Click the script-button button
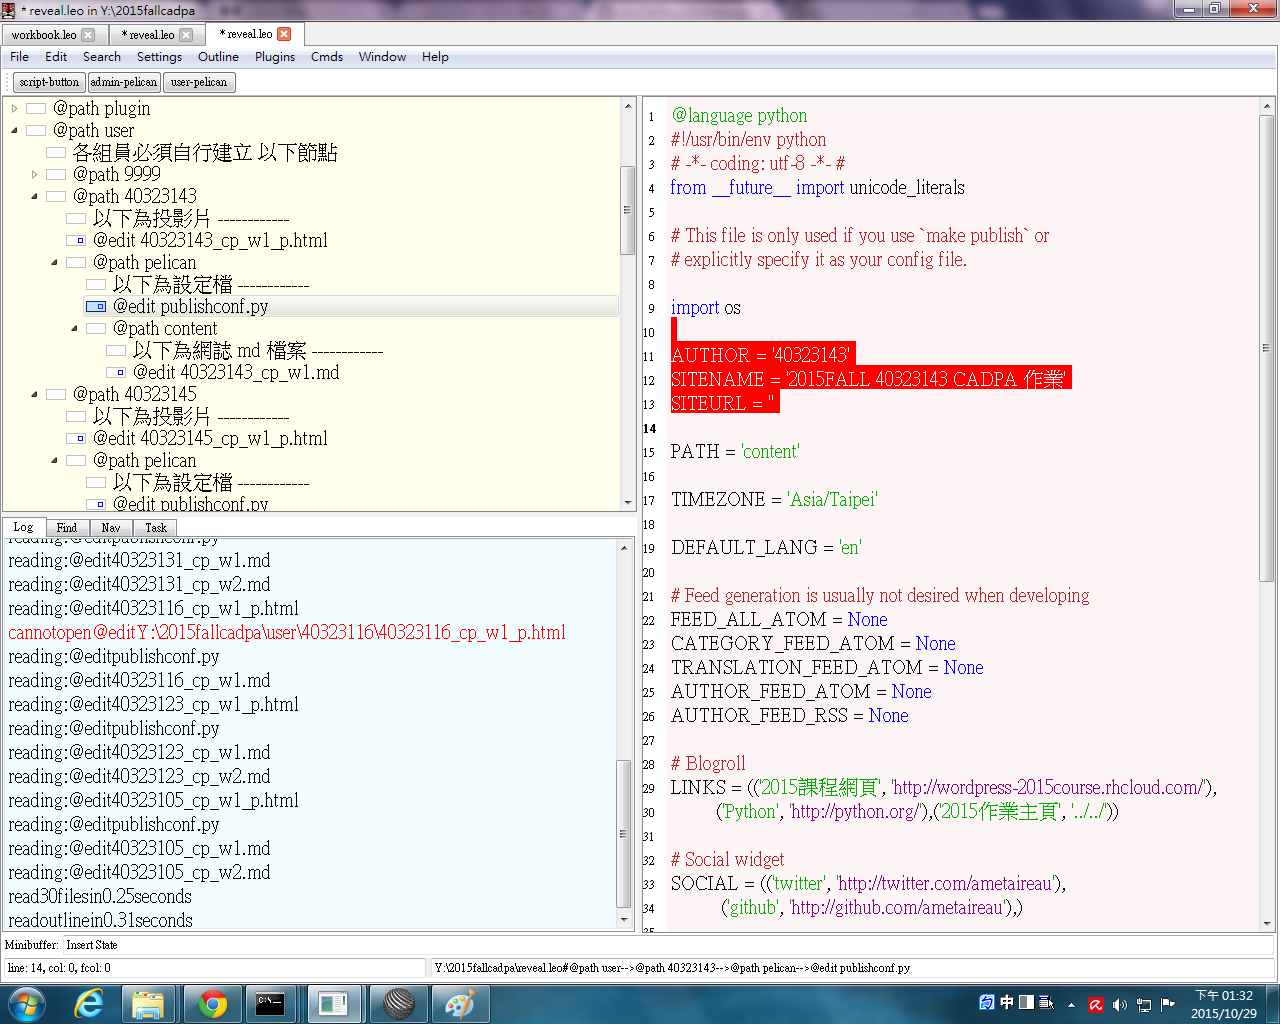 tap(49, 82)
